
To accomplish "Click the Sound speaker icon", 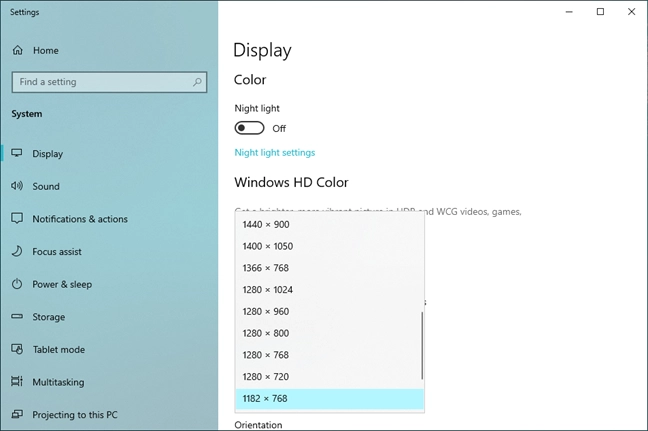I will click(17, 186).
